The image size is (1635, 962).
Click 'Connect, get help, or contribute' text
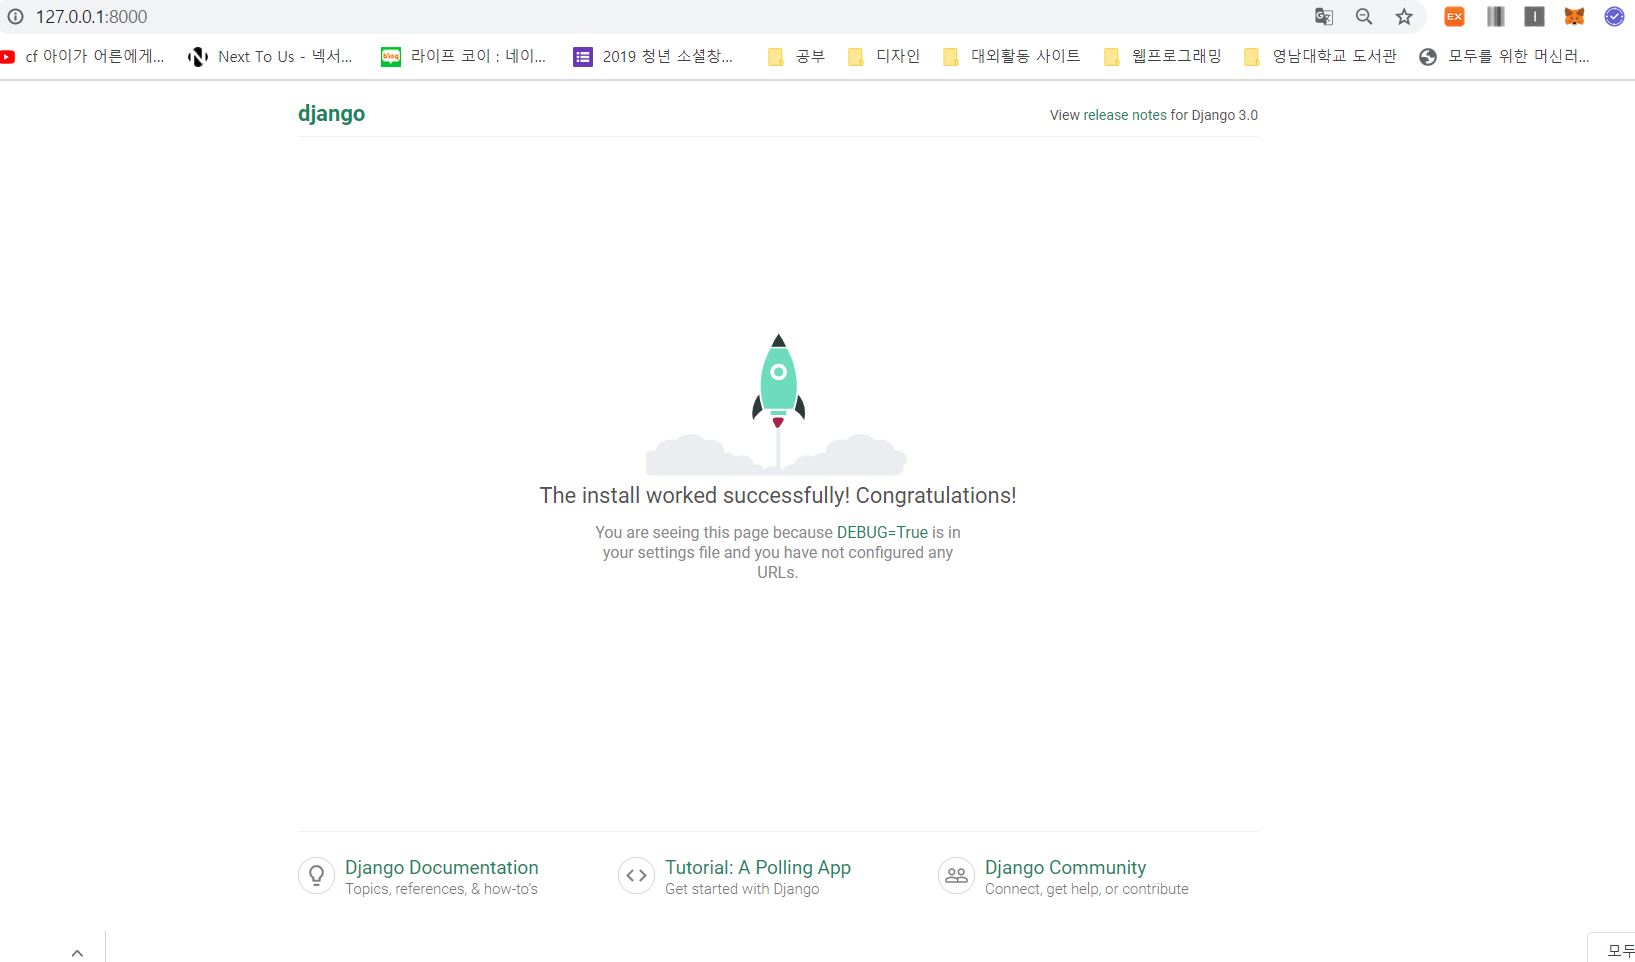pyautogui.click(x=1087, y=889)
